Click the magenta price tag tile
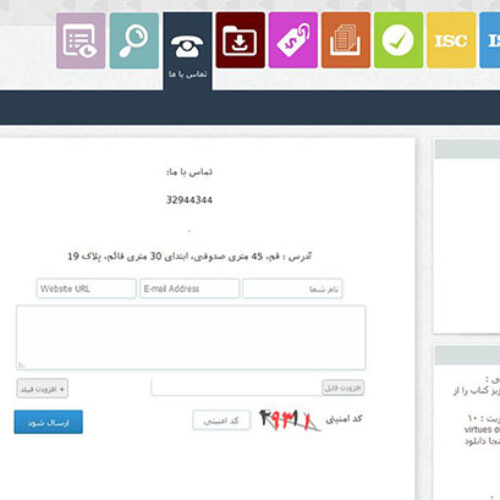The height and width of the screenshot is (500, 500). pyautogui.click(x=293, y=40)
